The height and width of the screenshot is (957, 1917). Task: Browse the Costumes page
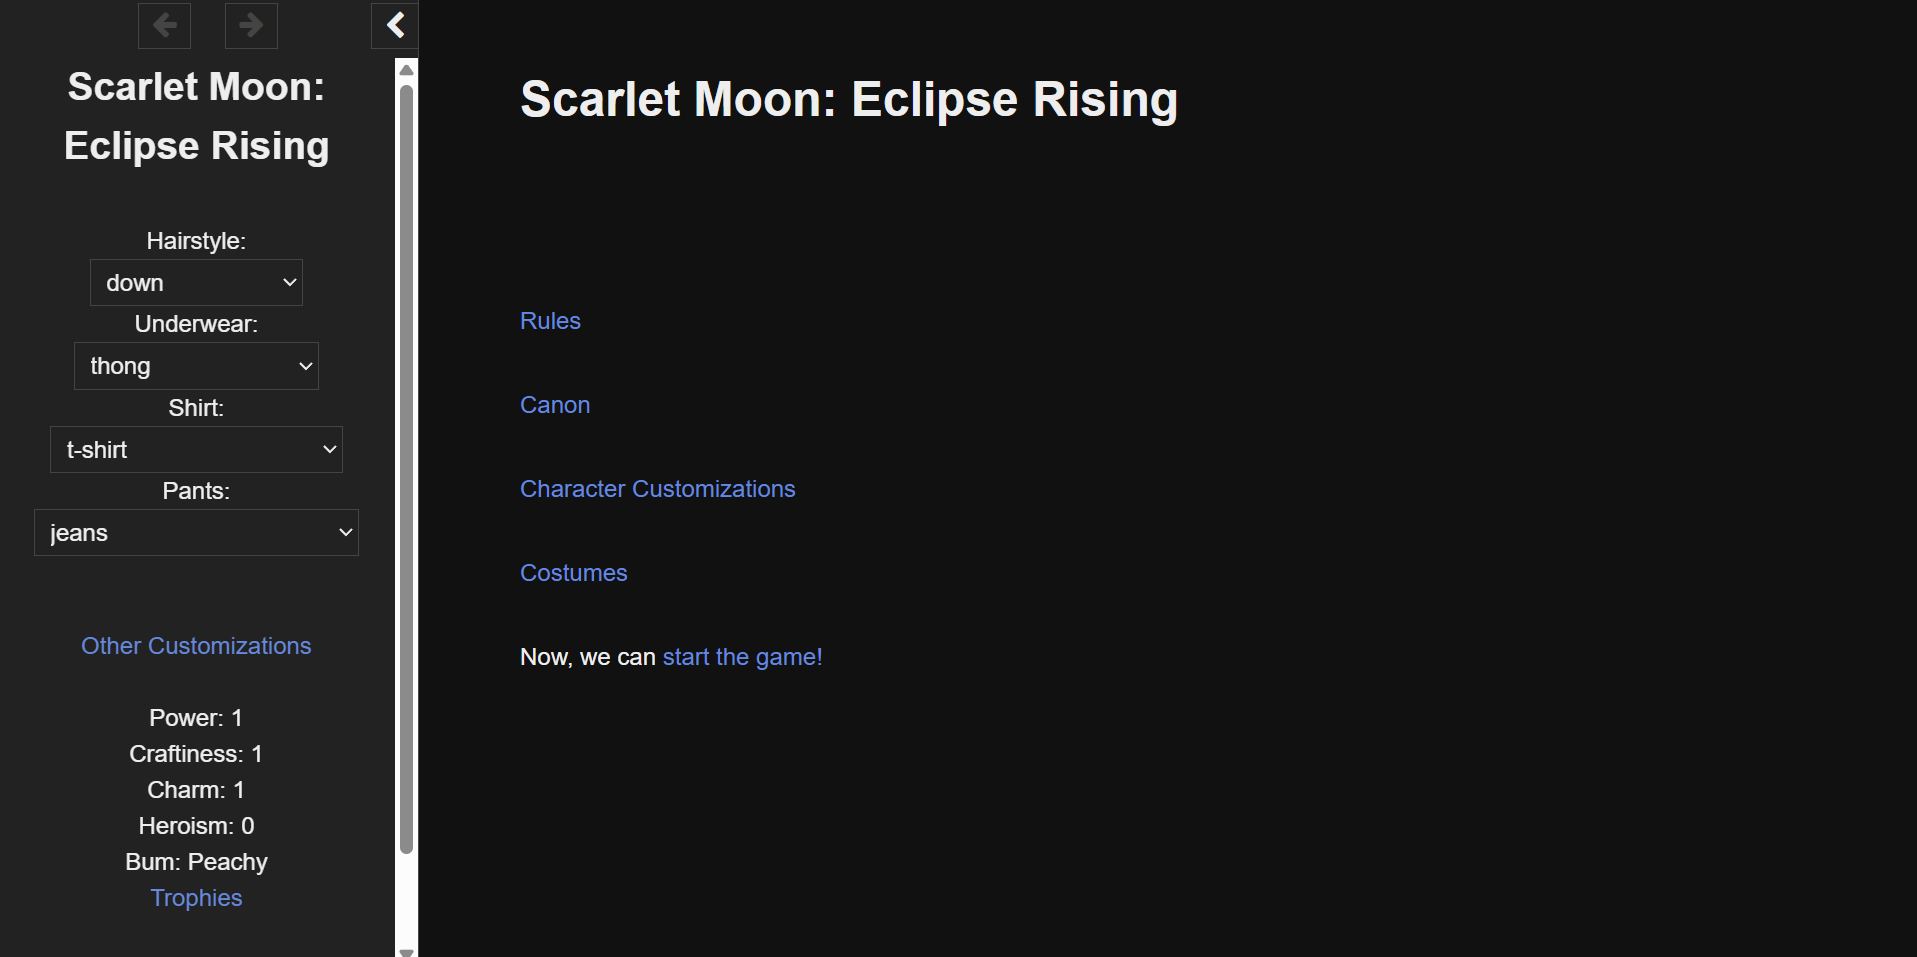pos(573,572)
